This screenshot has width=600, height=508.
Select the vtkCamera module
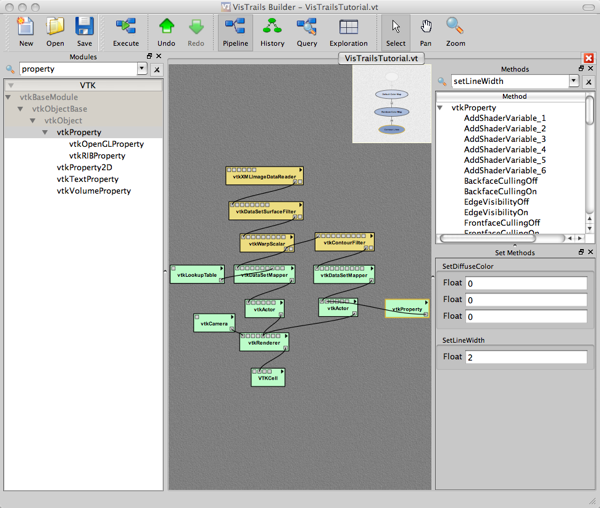coord(214,323)
